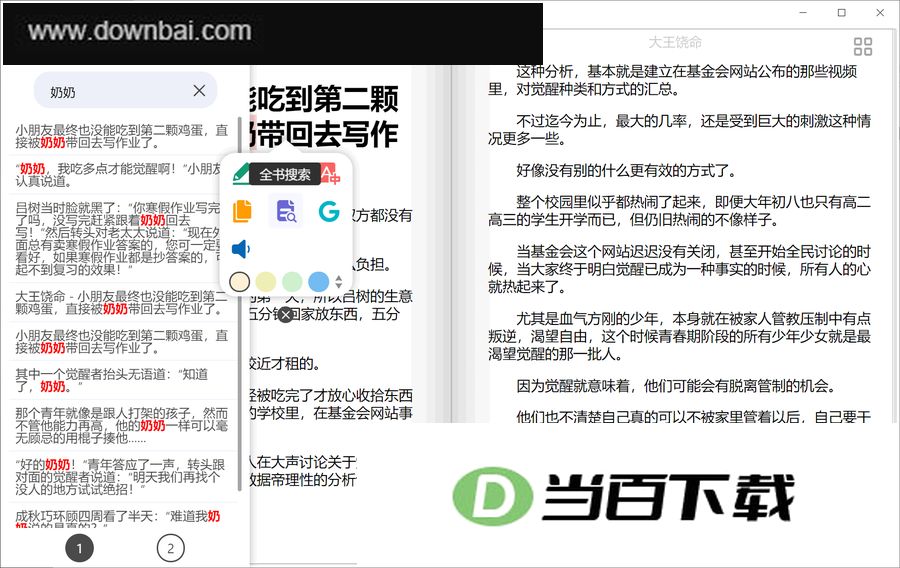Open result starting 吕树当时脸就黑了
The height and width of the screenshot is (568, 900).
tap(118, 239)
